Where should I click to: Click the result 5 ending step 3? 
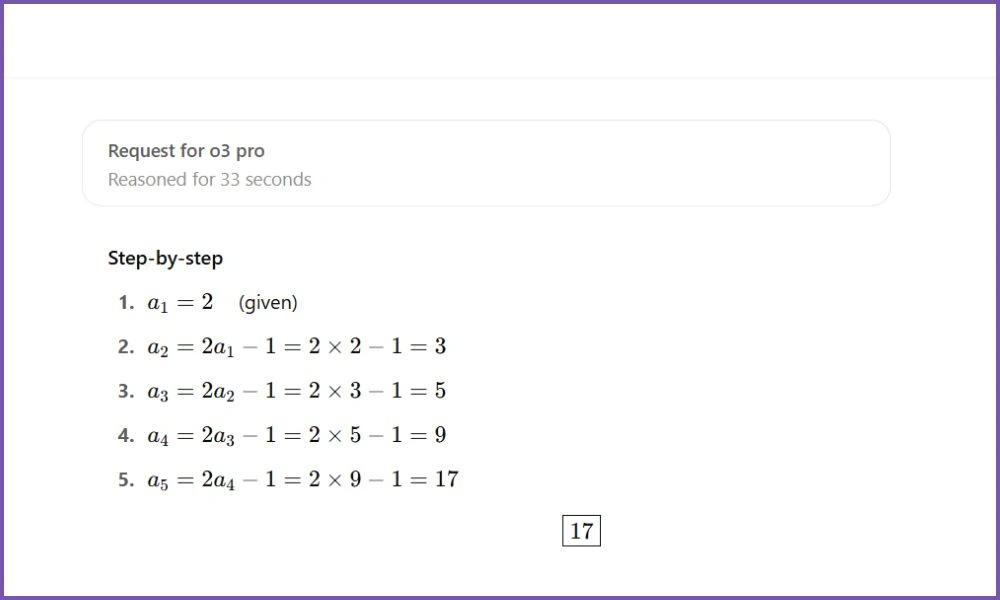click(x=441, y=390)
